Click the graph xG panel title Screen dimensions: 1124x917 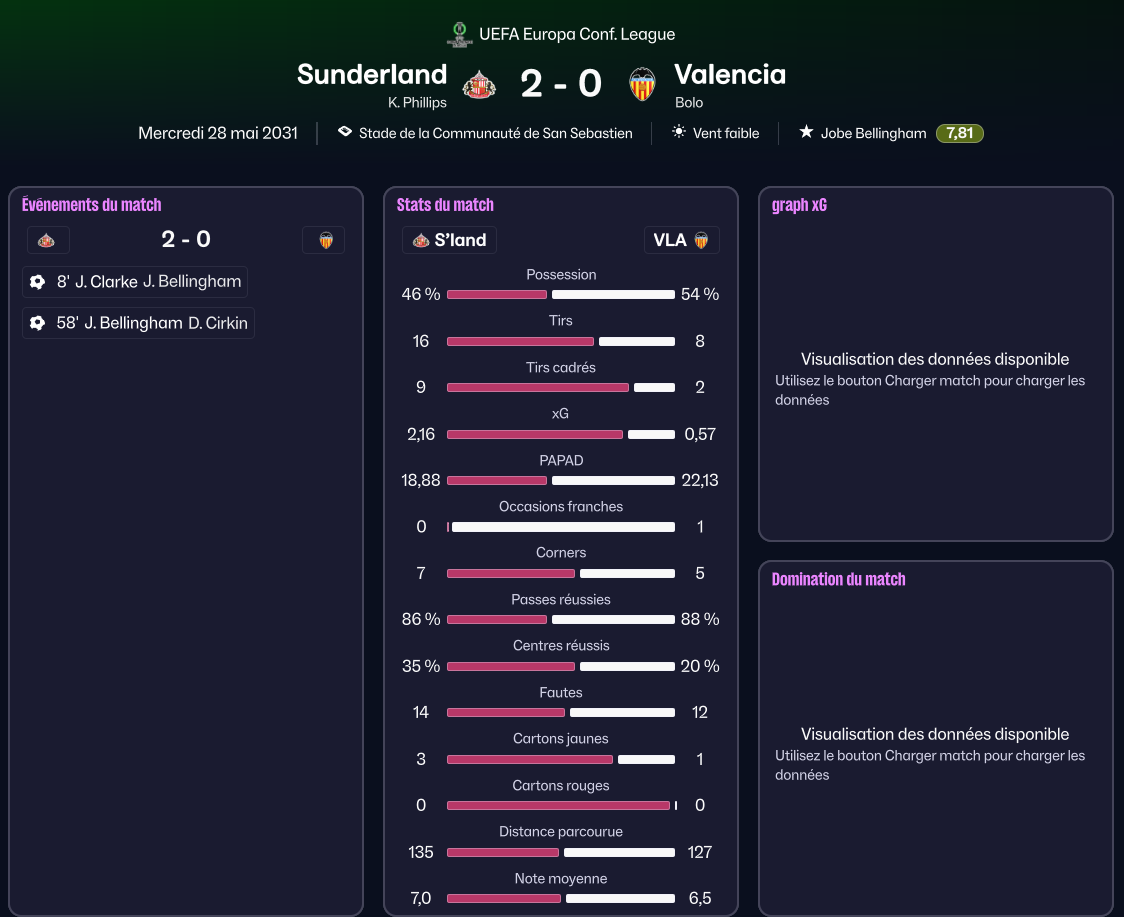(x=799, y=205)
